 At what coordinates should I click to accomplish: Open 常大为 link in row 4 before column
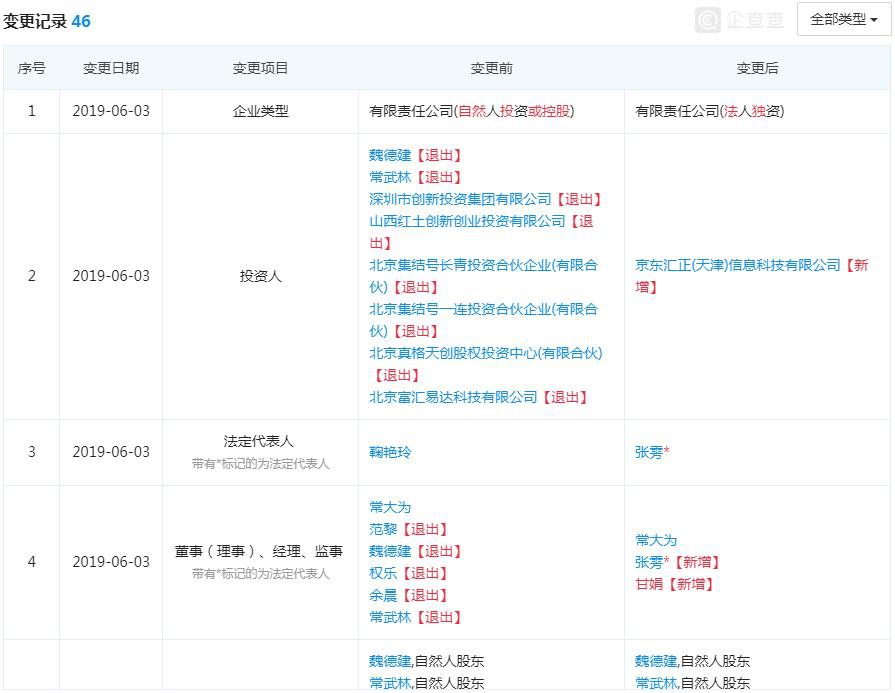click(390, 507)
